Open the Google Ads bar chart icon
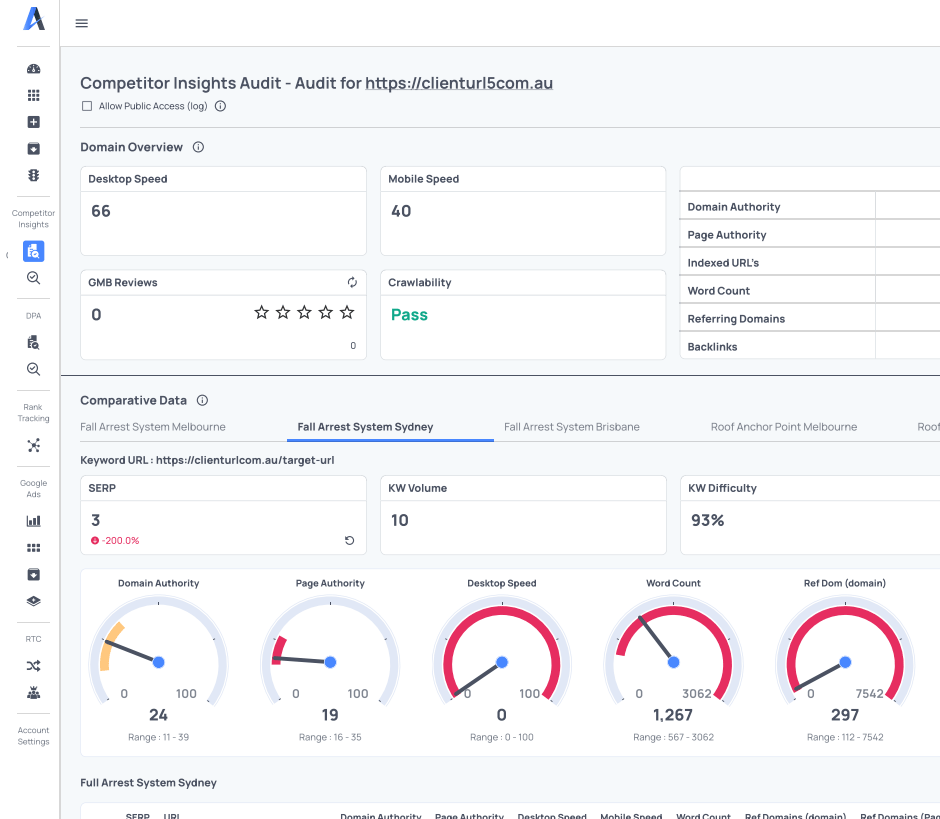 click(x=33, y=521)
